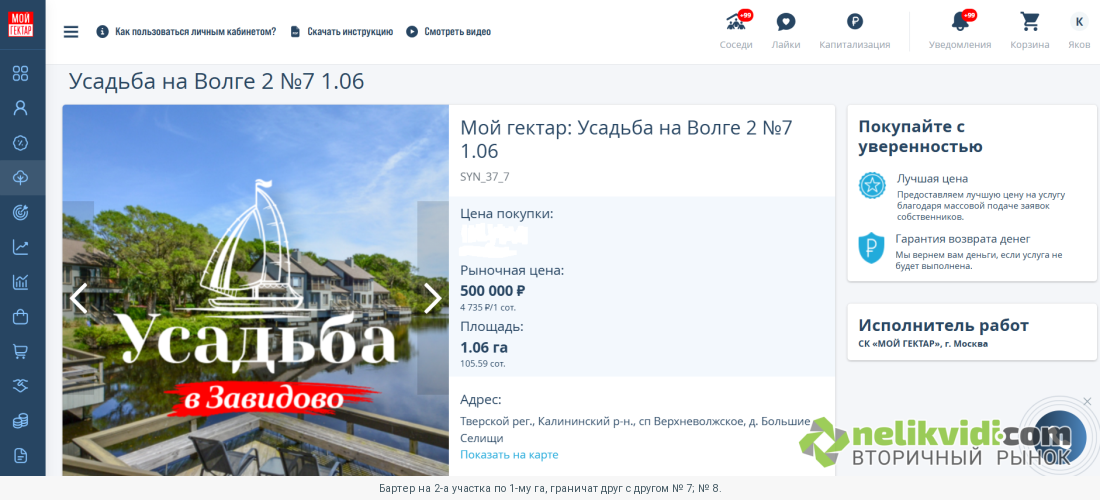This screenshot has height=500, width=1100.
Task: Open the Яков user profile avatar
Action: tap(1079, 22)
